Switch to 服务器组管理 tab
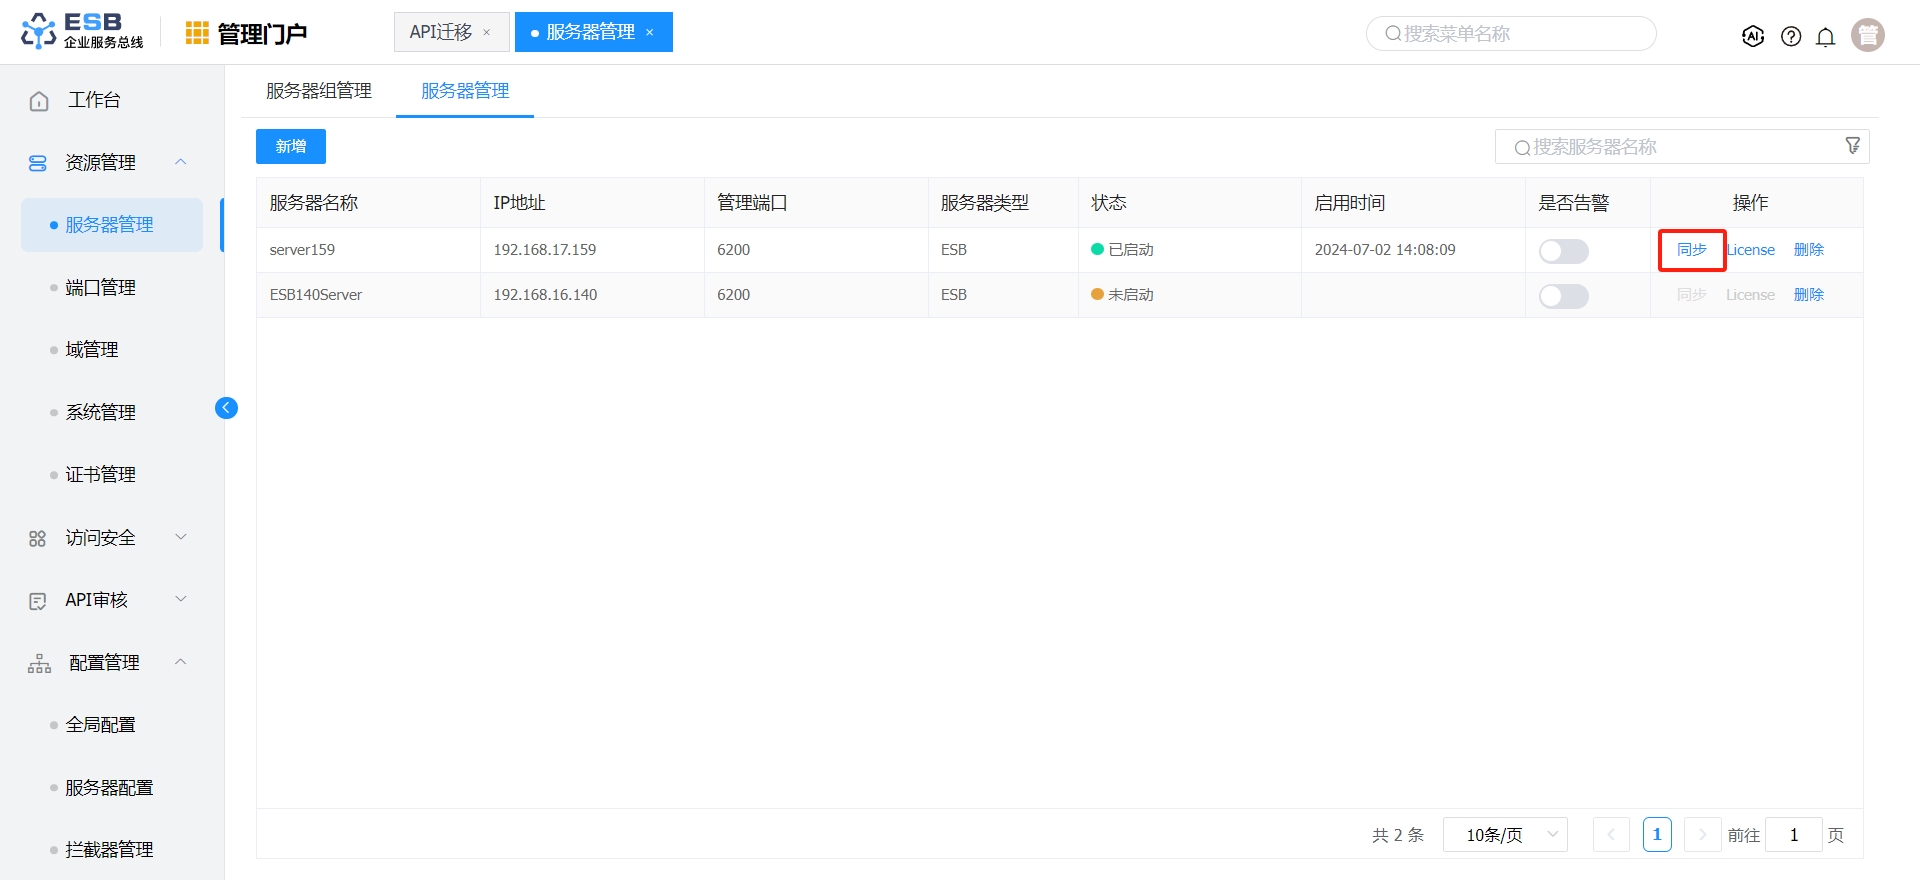This screenshot has height=880, width=1920. pos(319,91)
